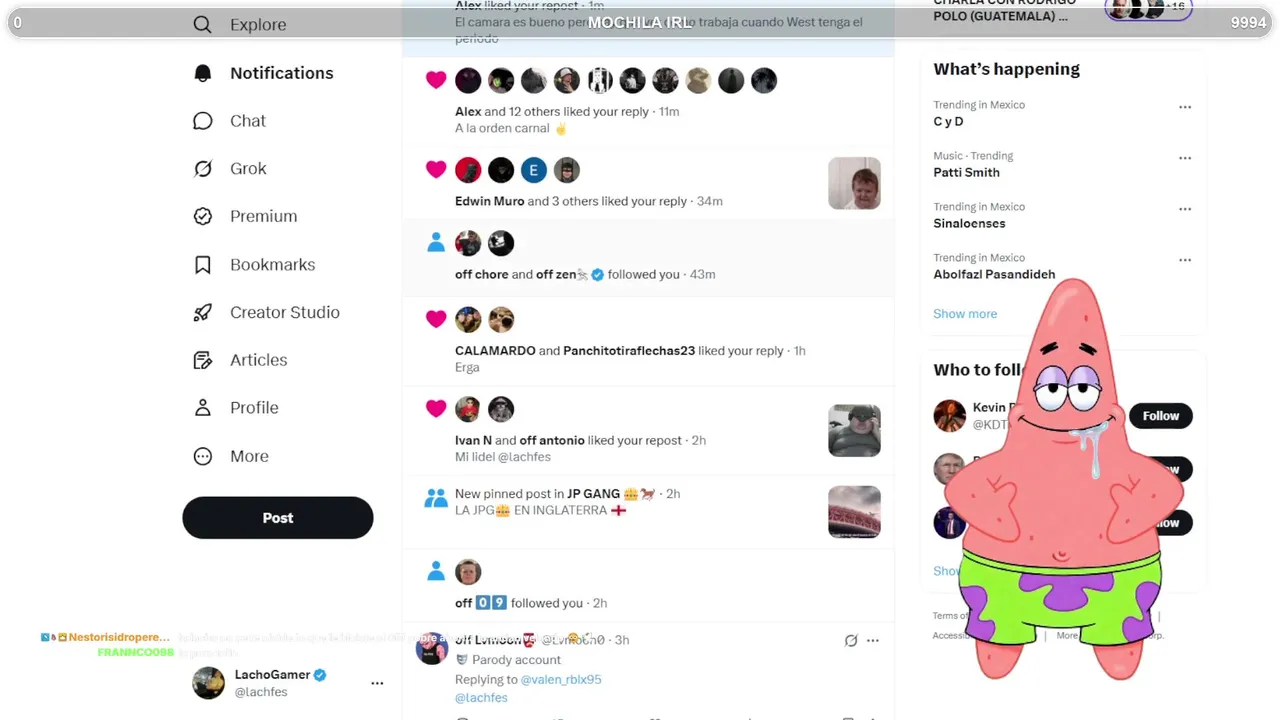Open options for Patti Smith trend

tap(1185, 158)
